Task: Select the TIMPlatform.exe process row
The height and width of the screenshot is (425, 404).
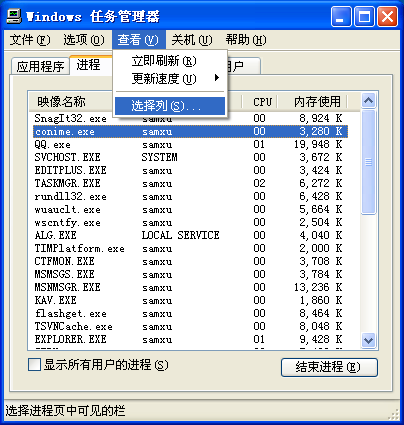Action: point(190,248)
